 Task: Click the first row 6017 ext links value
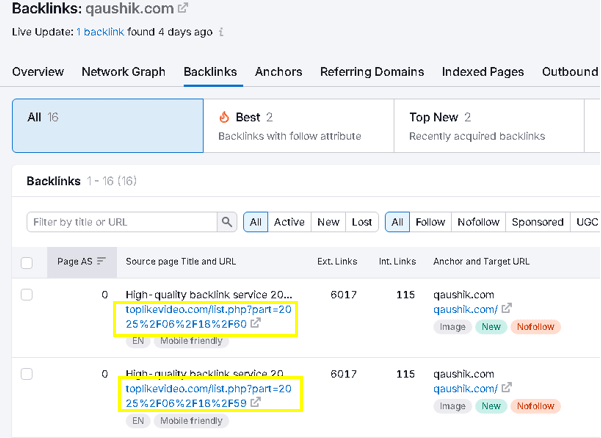[343, 295]
